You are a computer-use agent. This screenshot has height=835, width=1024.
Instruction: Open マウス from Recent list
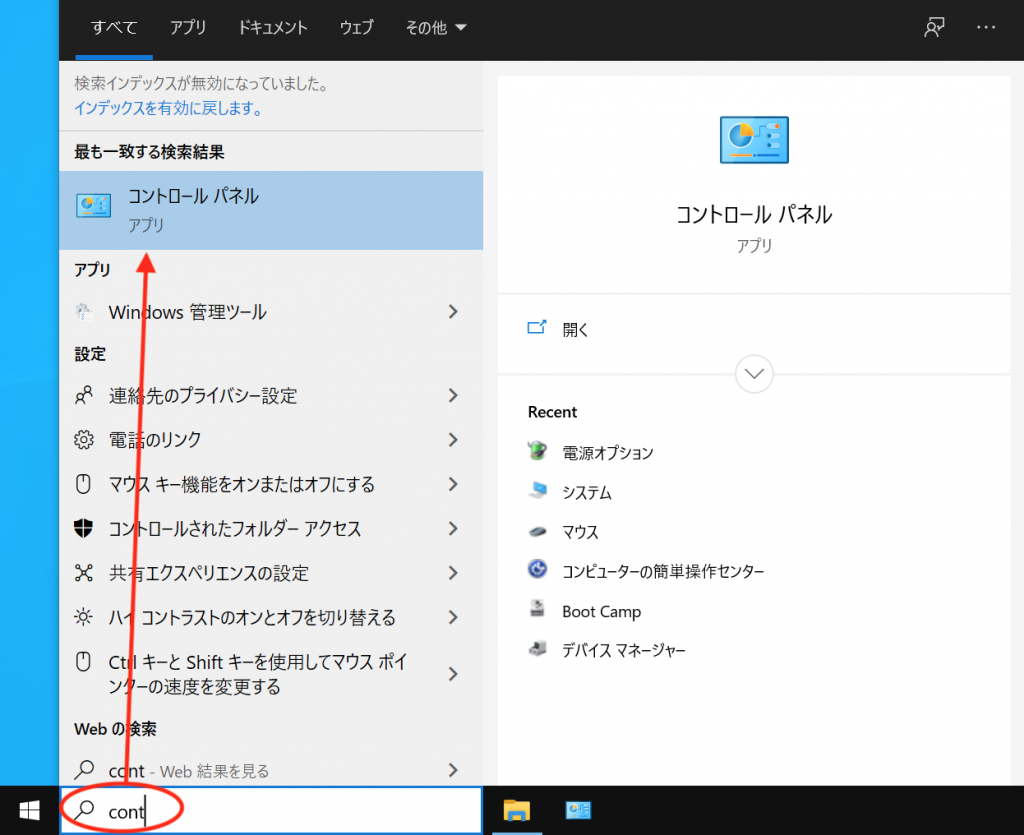580,532
